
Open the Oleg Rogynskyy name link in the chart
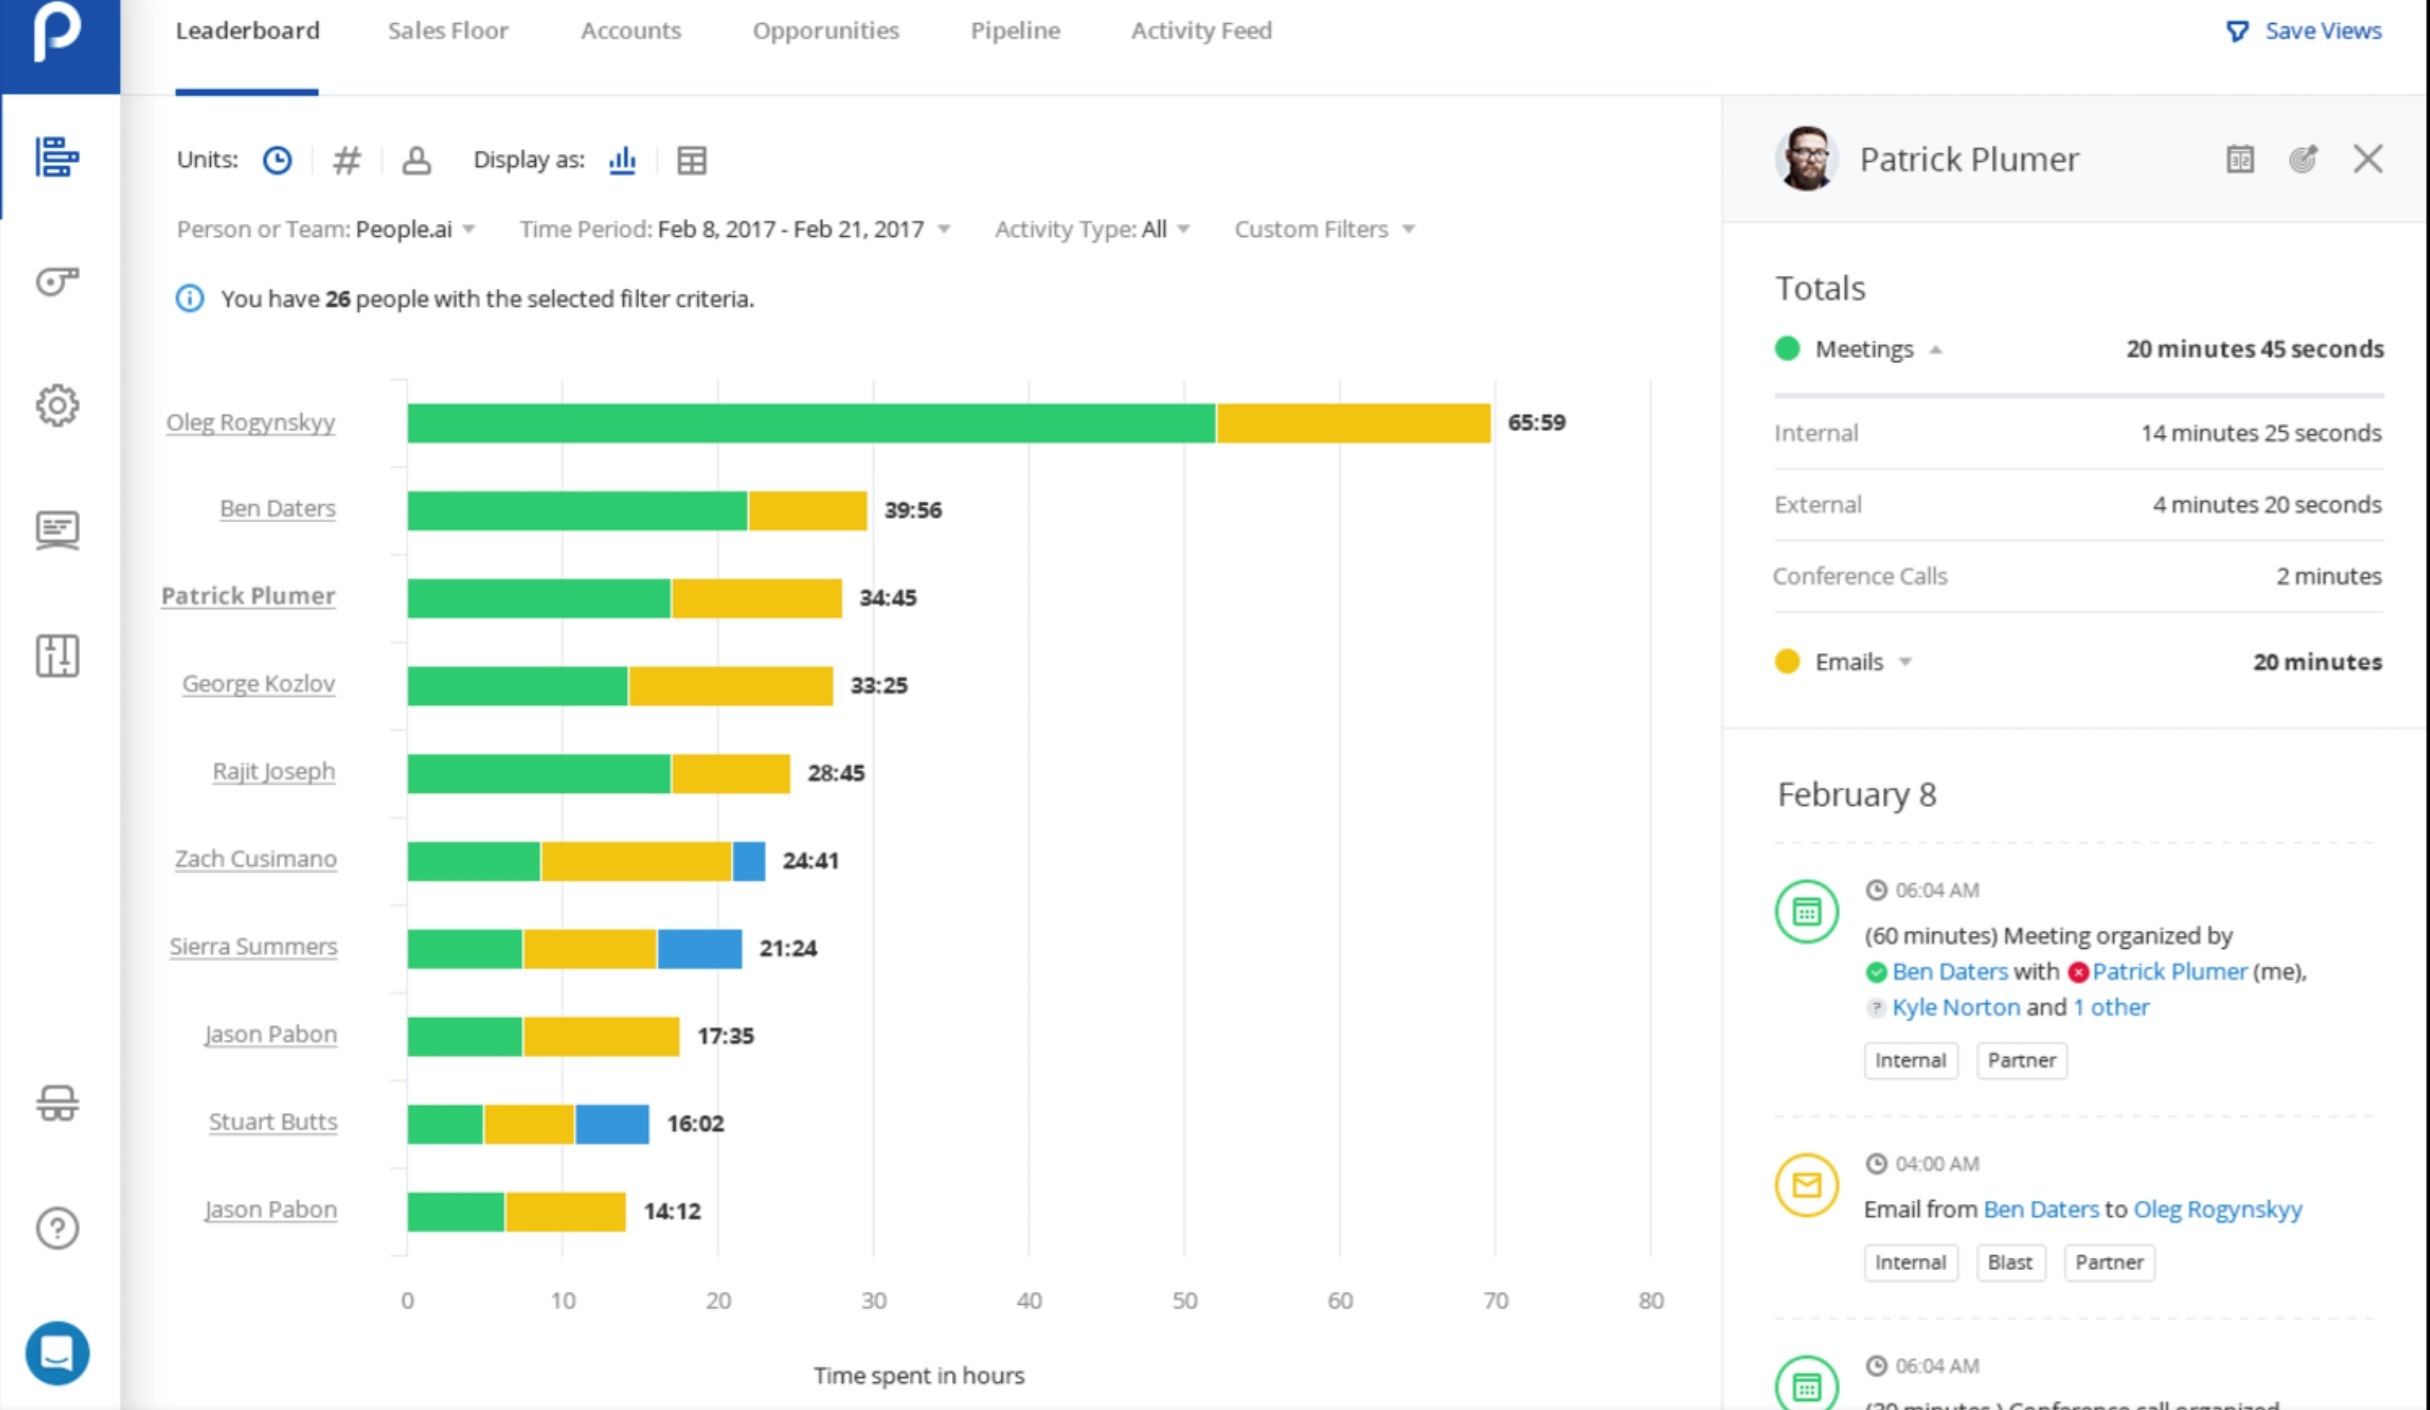point(250,422)
